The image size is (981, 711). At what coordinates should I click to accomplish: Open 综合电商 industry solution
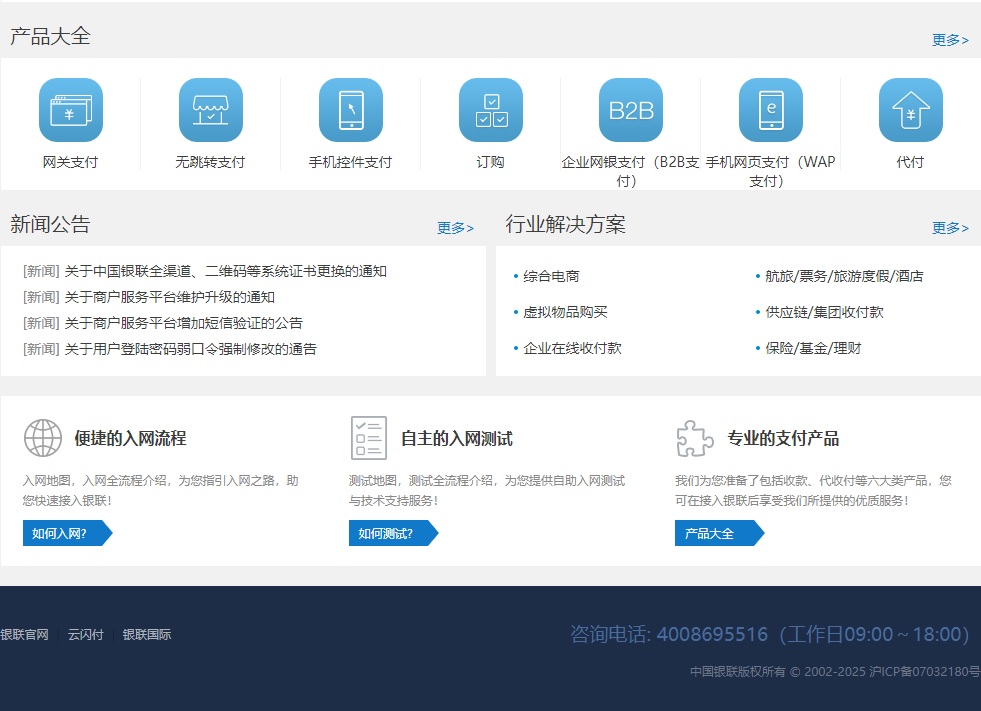pos(551,276)
